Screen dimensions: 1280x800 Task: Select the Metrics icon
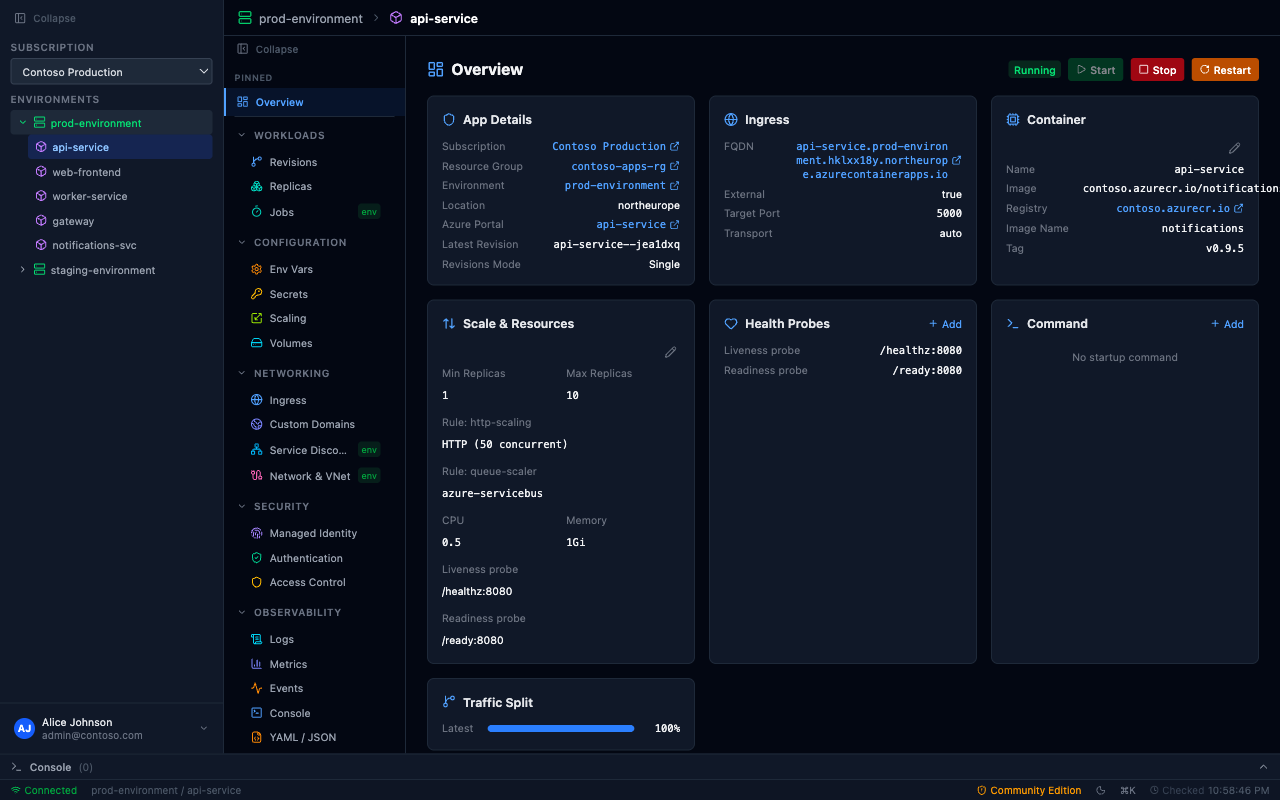256,663
